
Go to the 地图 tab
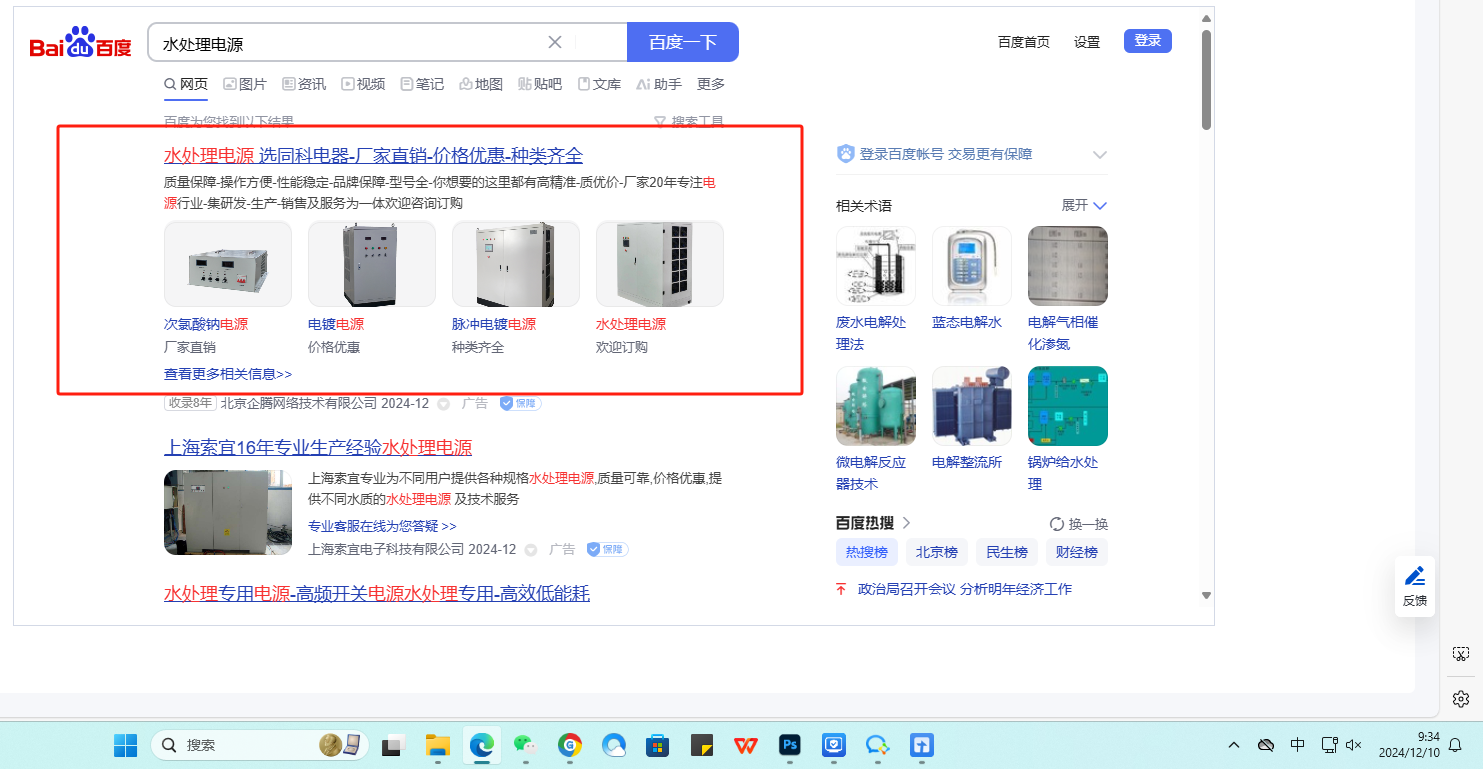tap(481, 84)
